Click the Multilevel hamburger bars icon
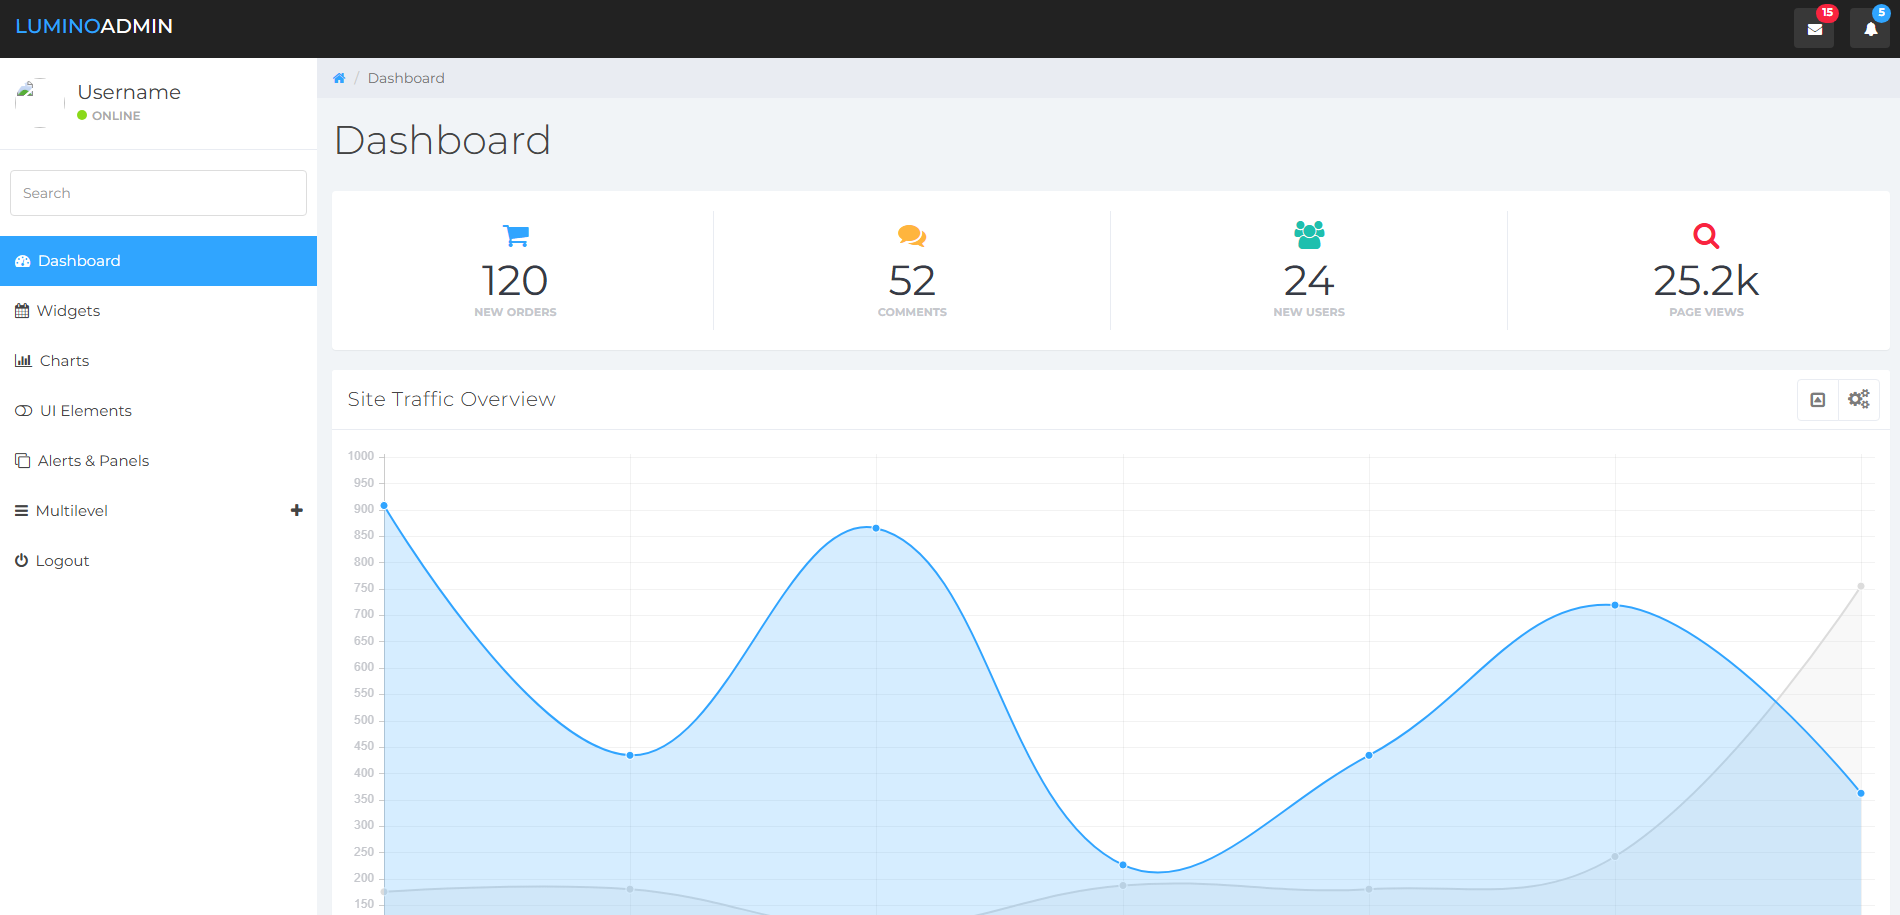The image size is (1900, 915). click(x=21, y=511)
